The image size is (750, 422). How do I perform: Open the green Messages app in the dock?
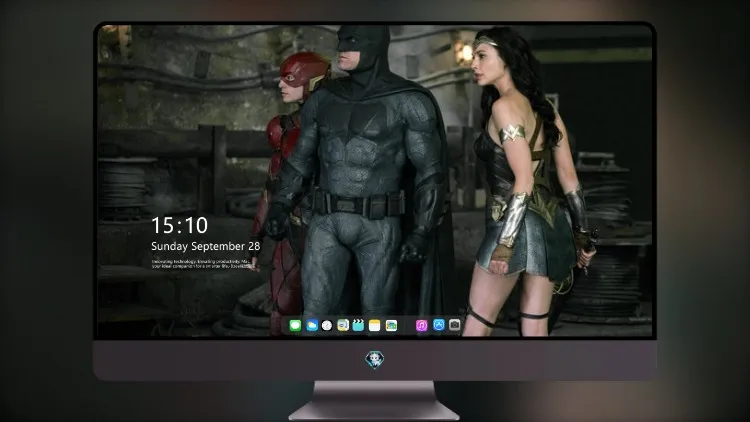pyautogui.click(x=295, y=325)
